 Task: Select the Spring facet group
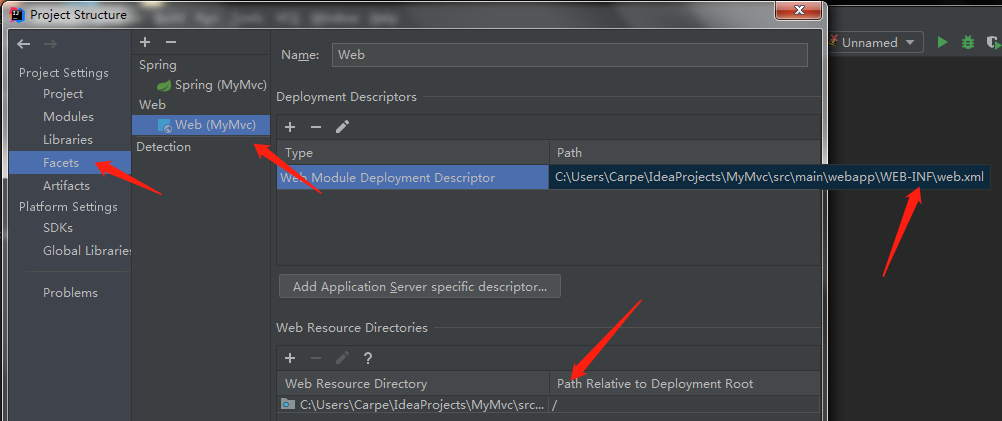(158, 65)
